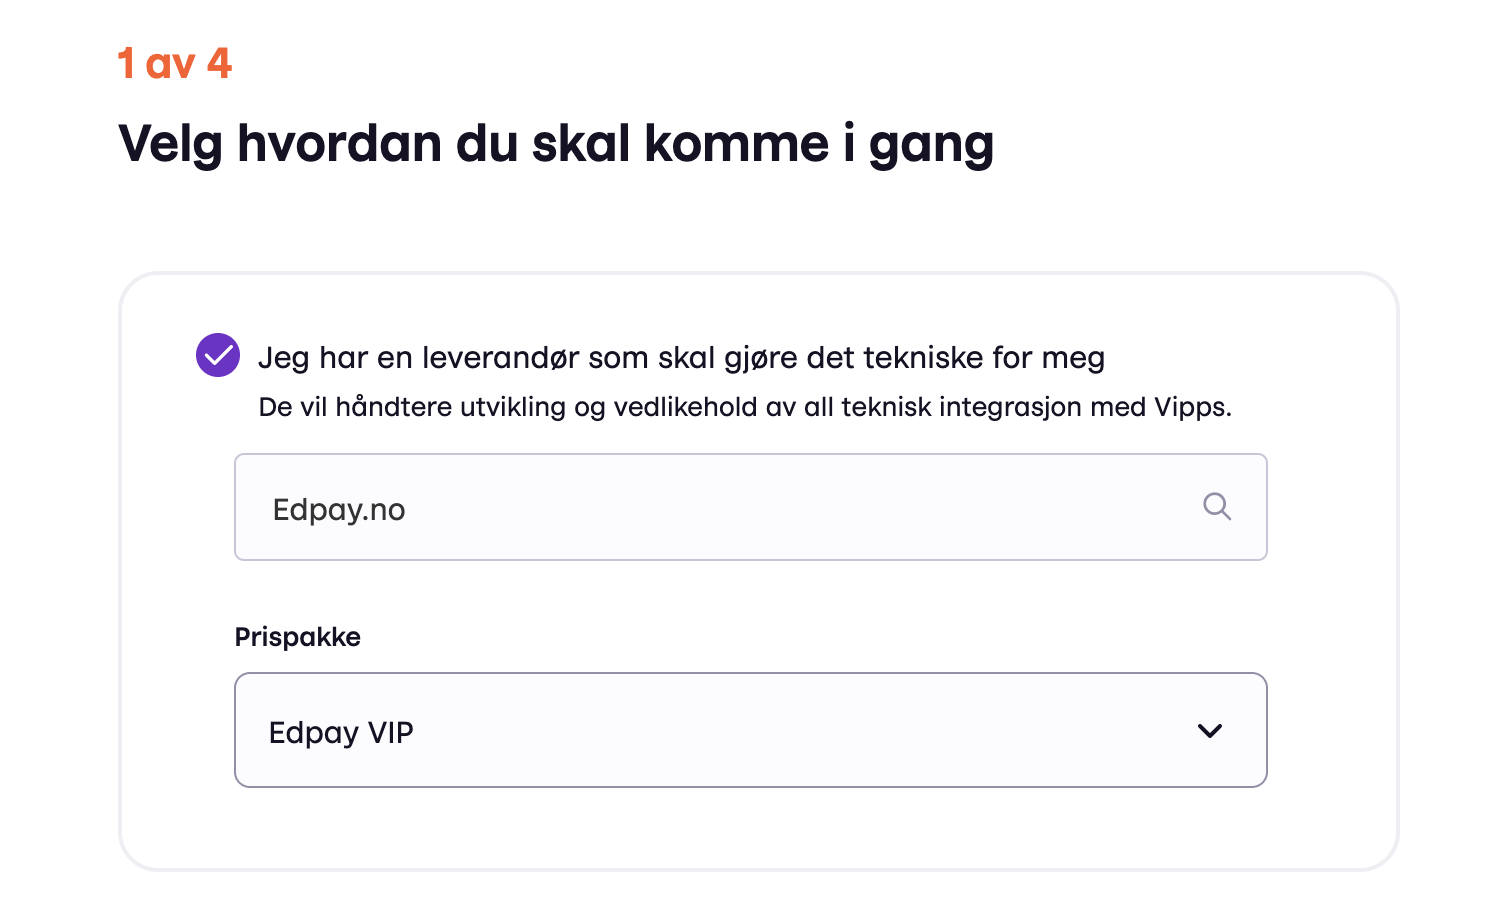The image size is (1510, 906).
Task: Click the 'De vil håndtere utvikling' description
Action: coord(744,407)
